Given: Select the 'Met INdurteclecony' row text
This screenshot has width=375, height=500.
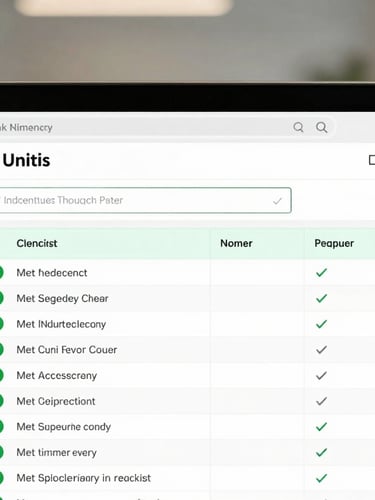Looking at the screenshot, I should (x=61, y=324).
